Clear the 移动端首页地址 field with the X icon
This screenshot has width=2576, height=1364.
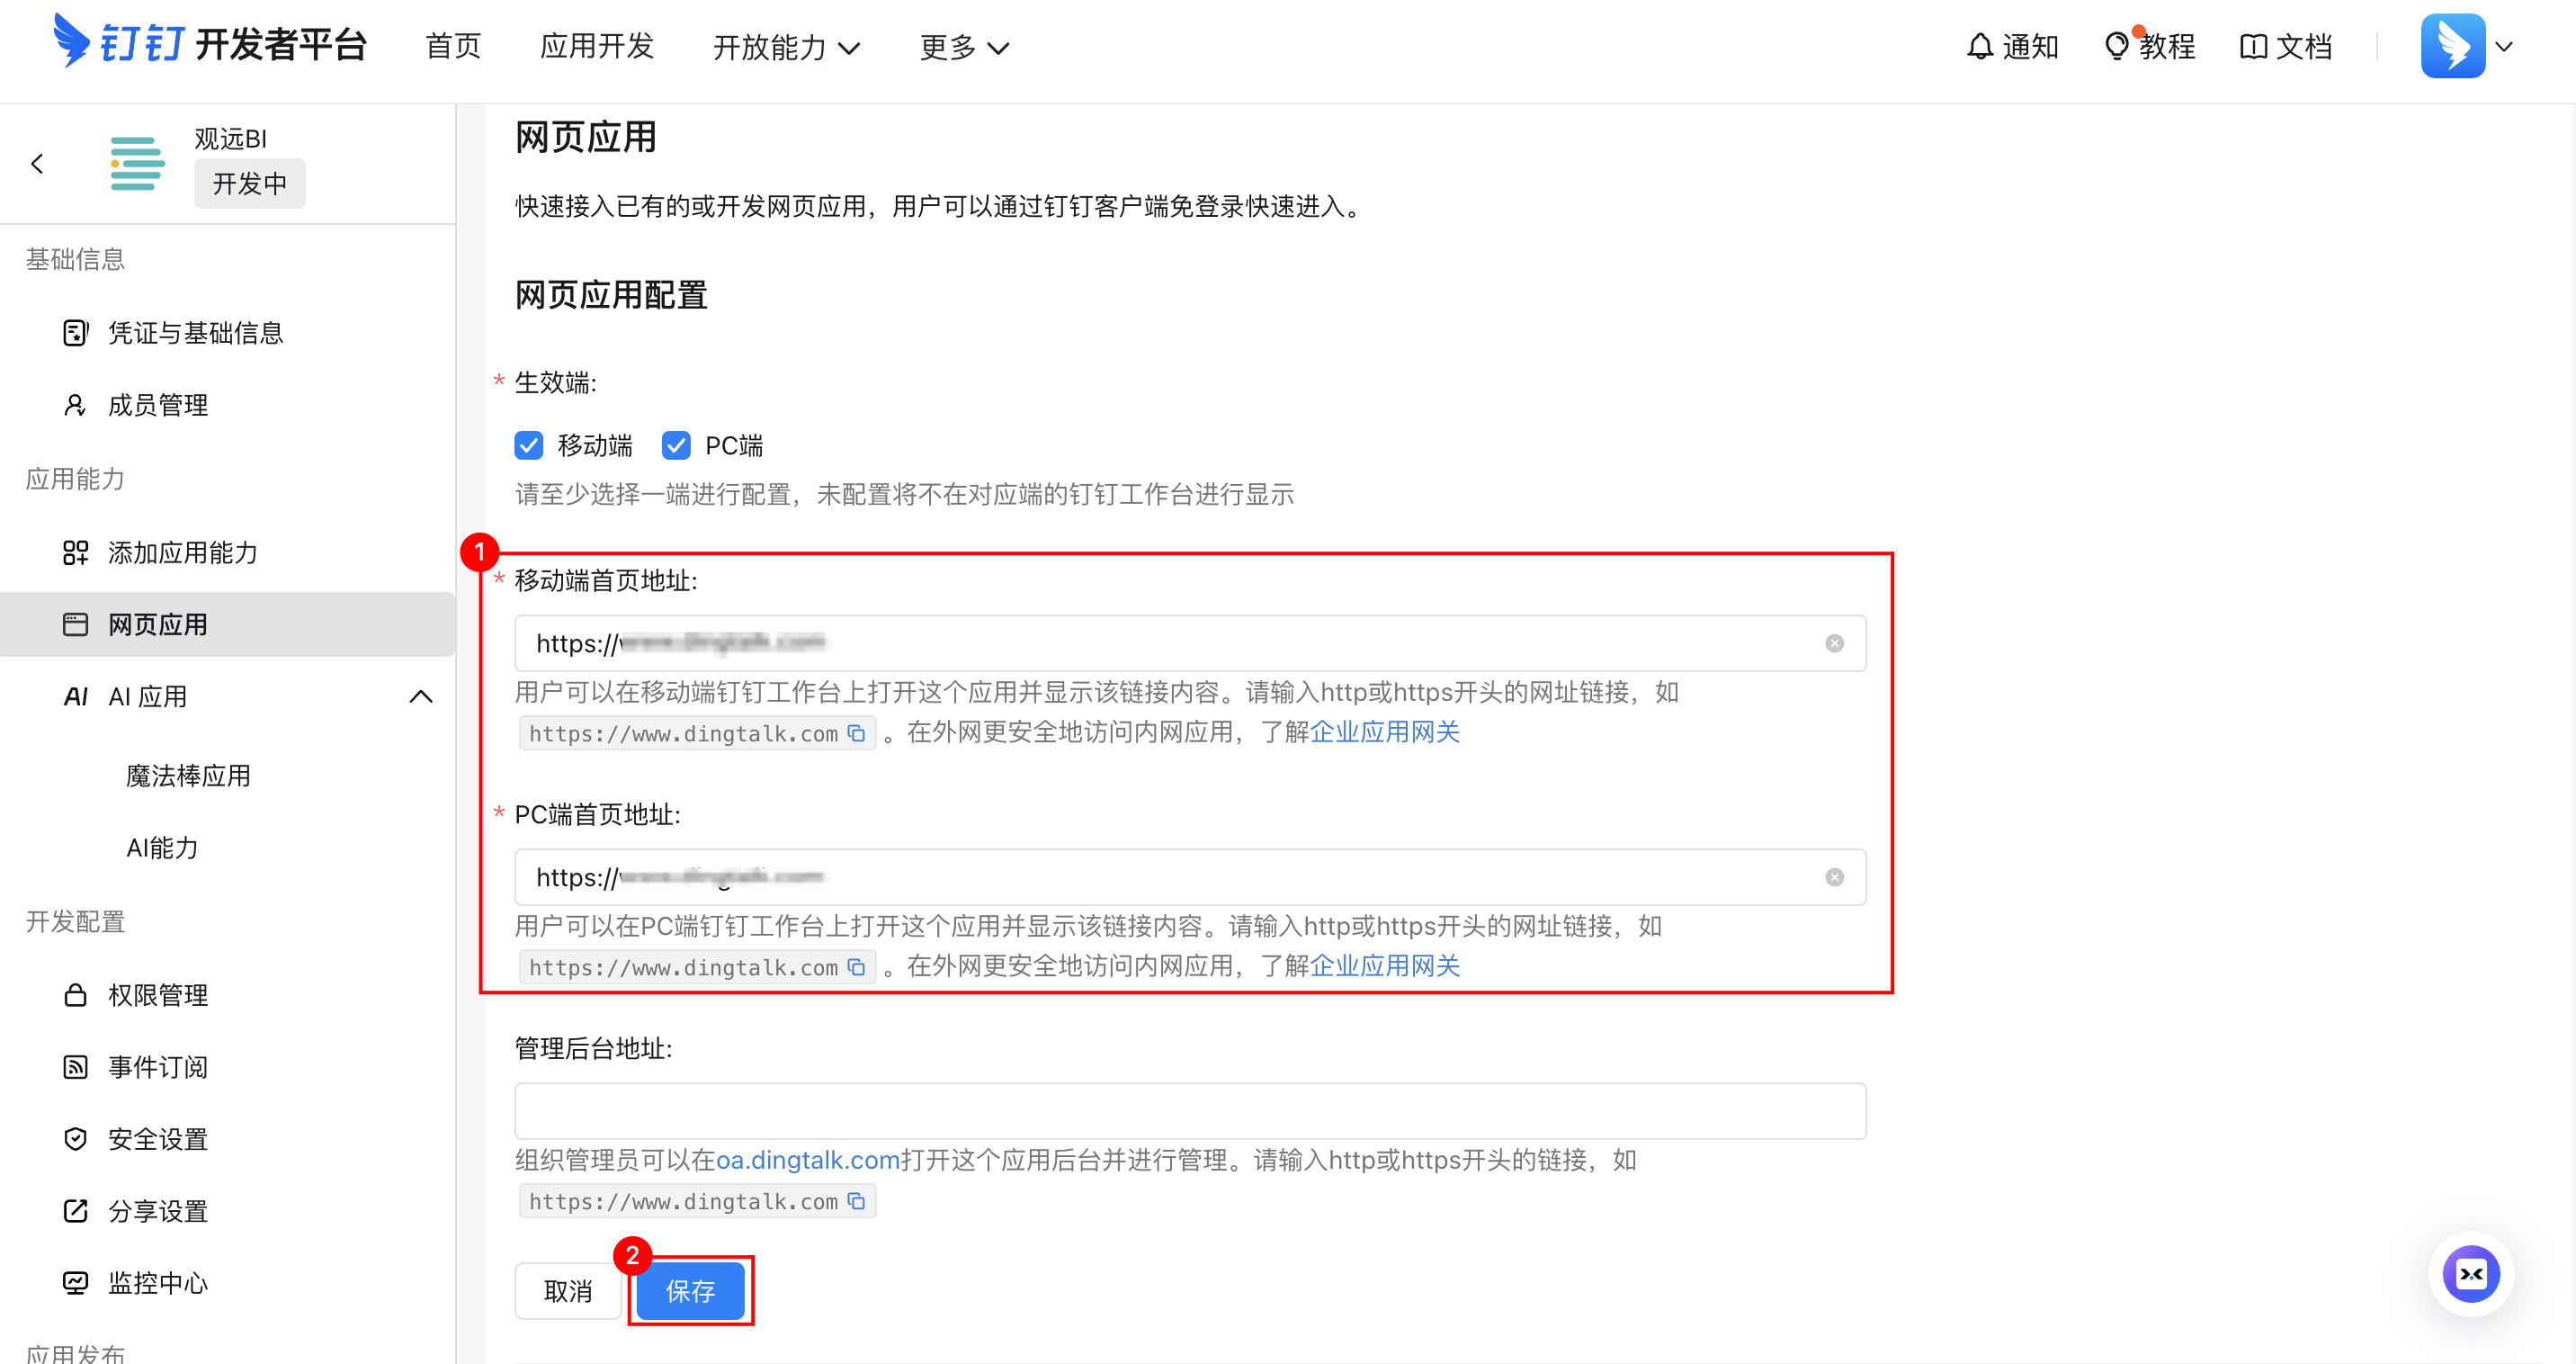[x=1833, y=643]
